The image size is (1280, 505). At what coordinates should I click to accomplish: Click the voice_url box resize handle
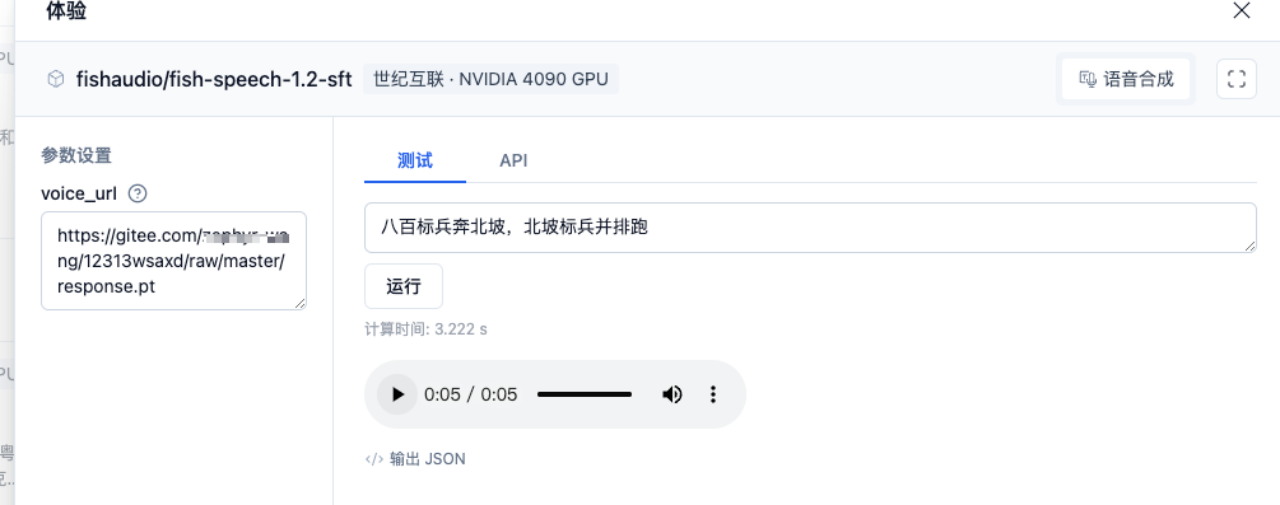pos(300,303)
